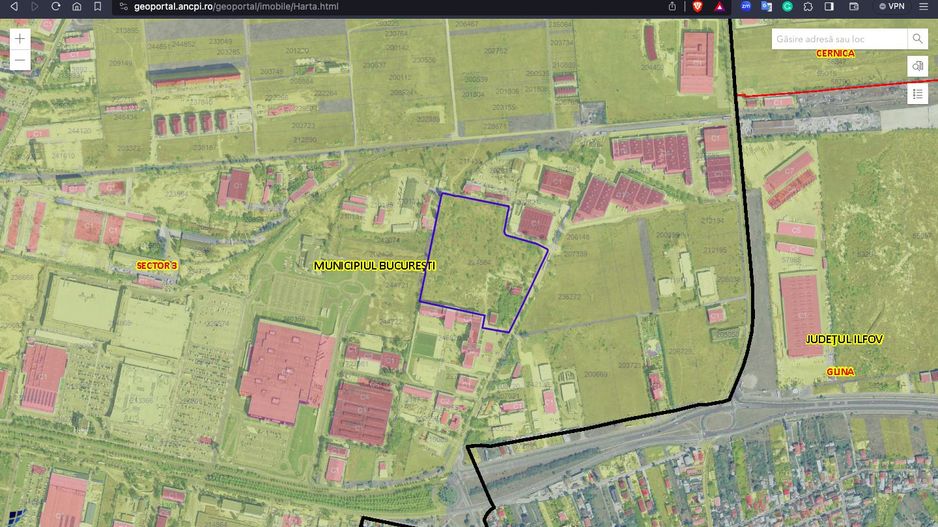Click the 'Găsire adresă sau loc' search field
This screenshot has width=938, height=527.
838,39
